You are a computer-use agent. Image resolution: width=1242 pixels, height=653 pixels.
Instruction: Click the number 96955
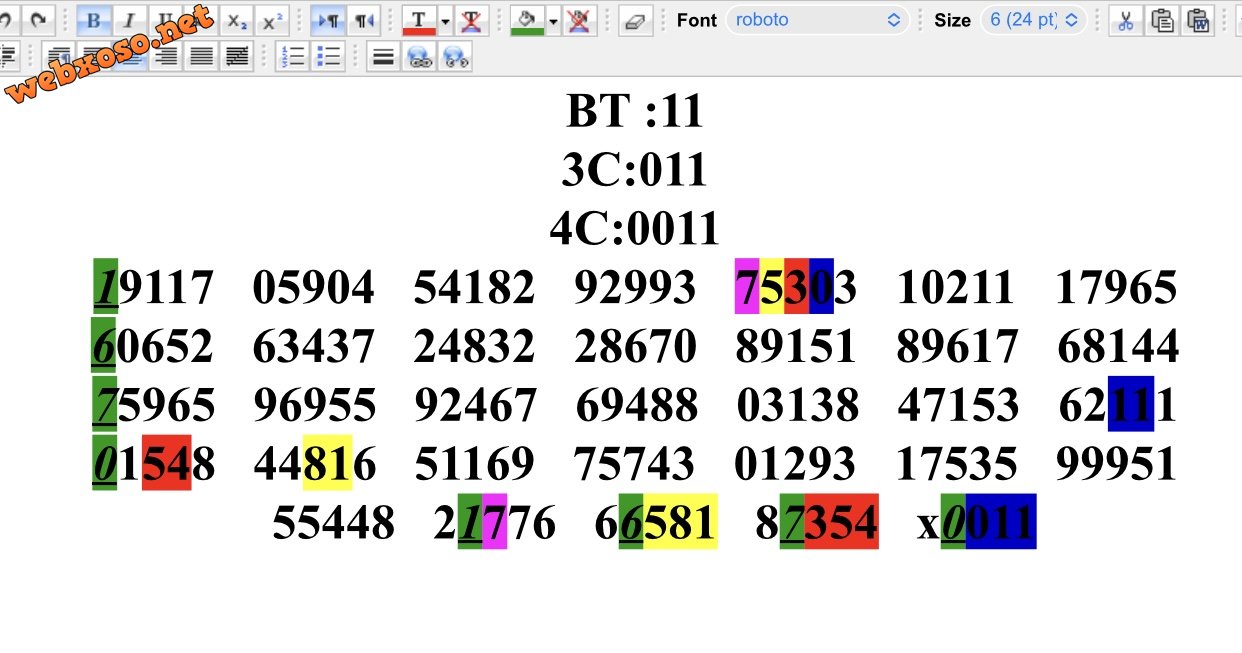315,406
